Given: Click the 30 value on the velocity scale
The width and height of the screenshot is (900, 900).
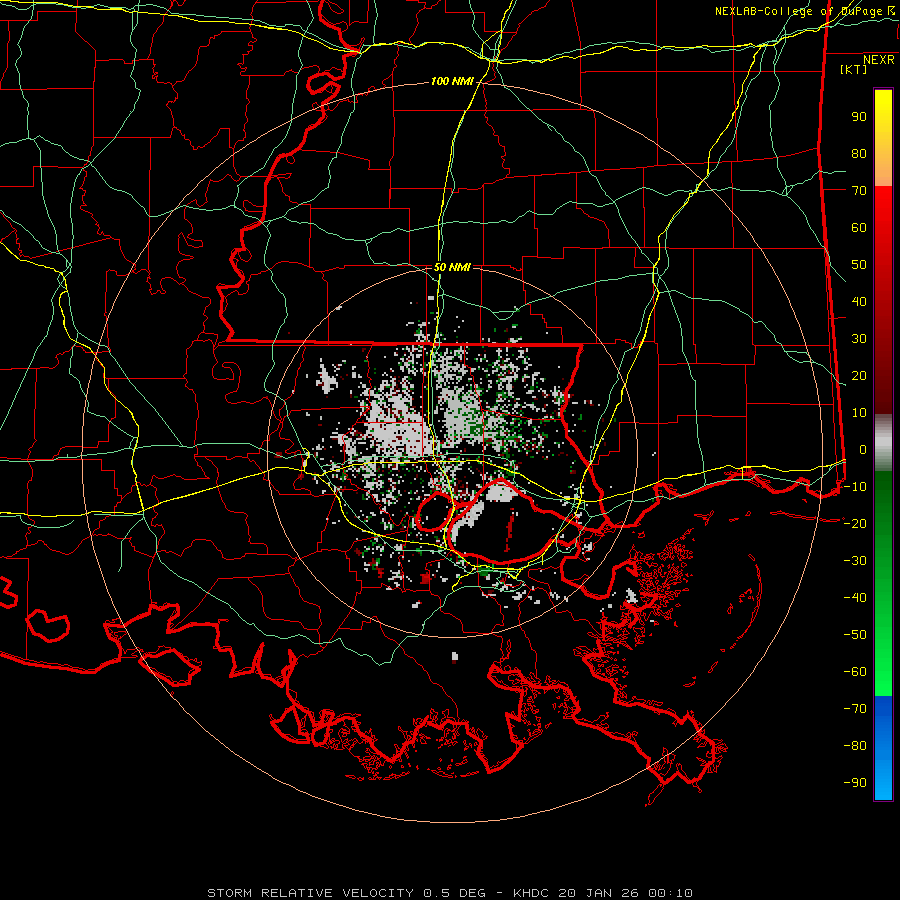Looking at the screenshot, I should tap(859, 339).
